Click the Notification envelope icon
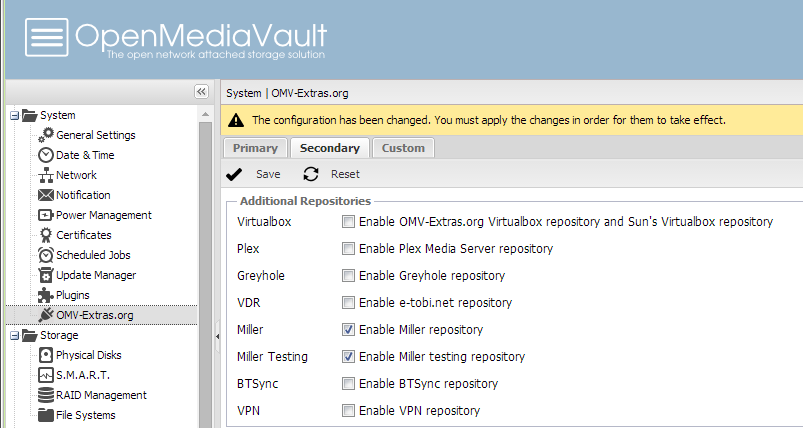The image size is (803, 428). [x=46, y=195]
